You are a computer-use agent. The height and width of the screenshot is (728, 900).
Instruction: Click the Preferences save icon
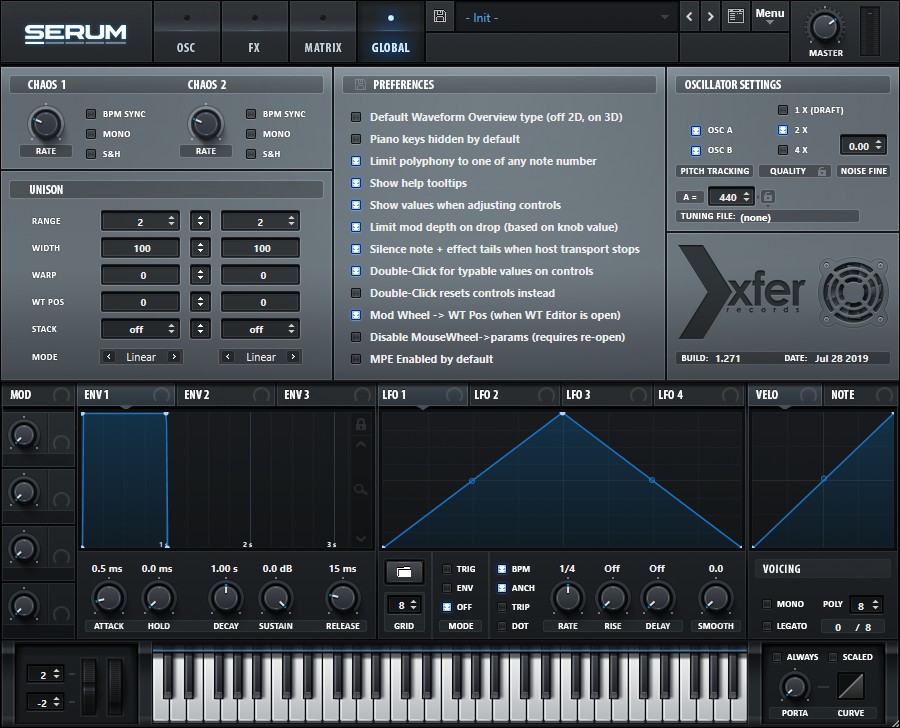coord(360,84)
